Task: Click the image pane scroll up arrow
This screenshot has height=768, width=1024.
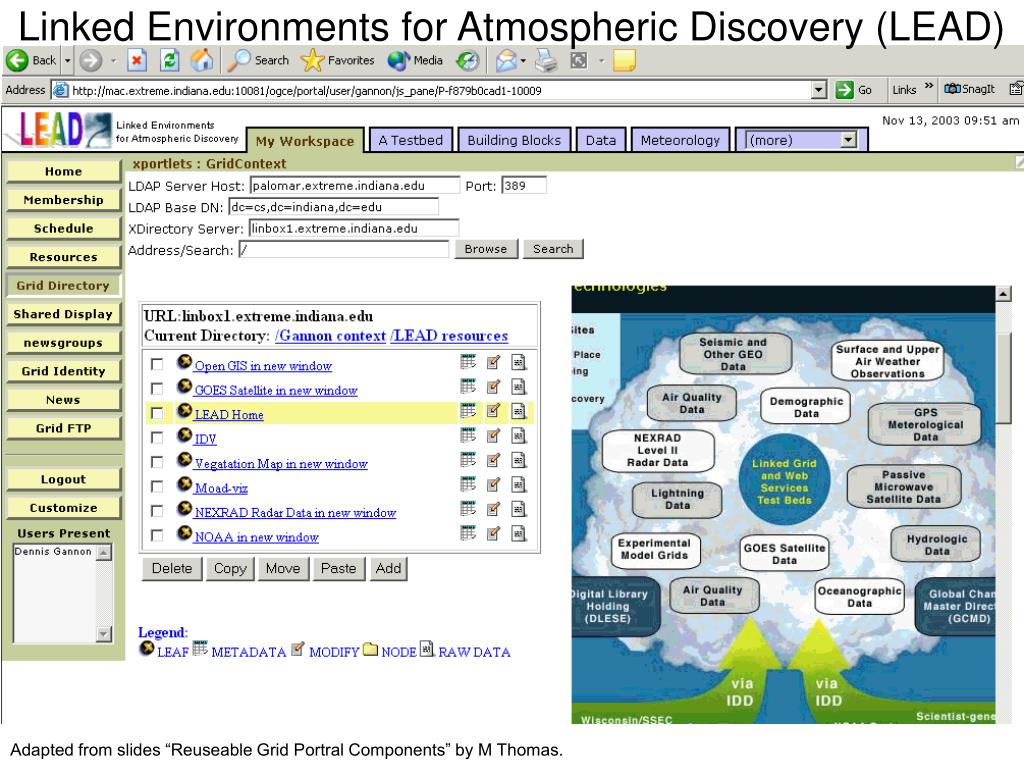Action: click(1004, 294)
